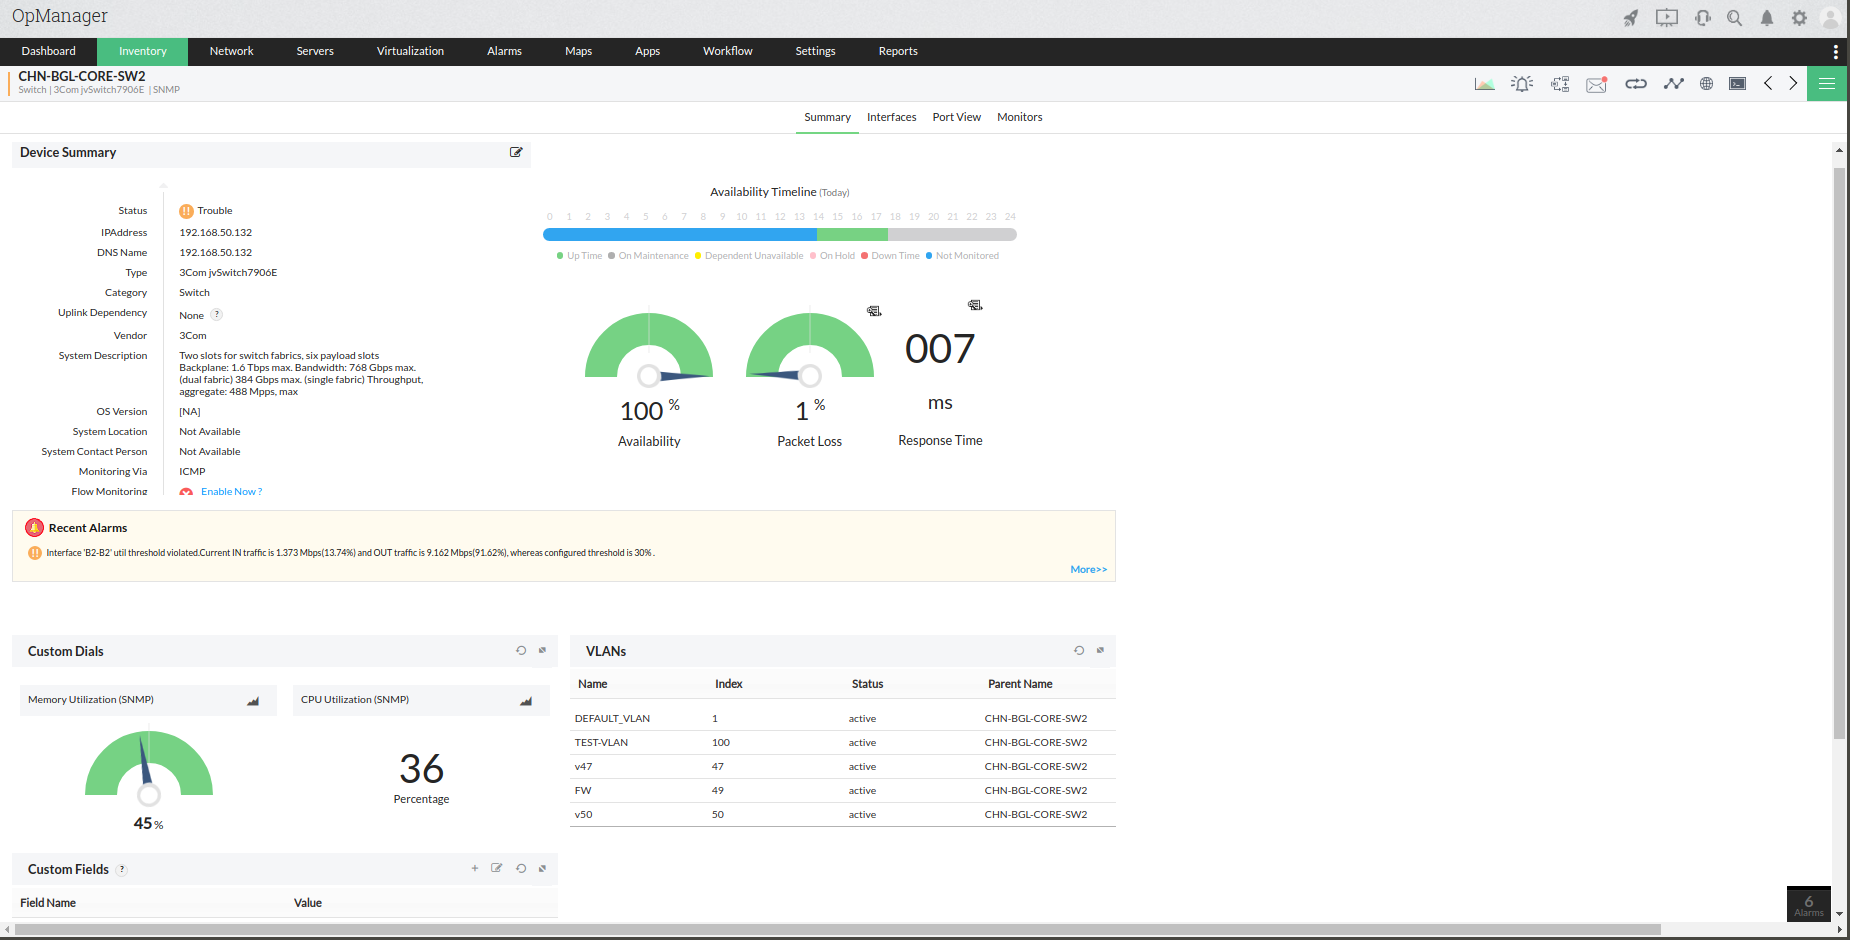Click the Memory Utilization gauge dial

[x=149, y=768]
